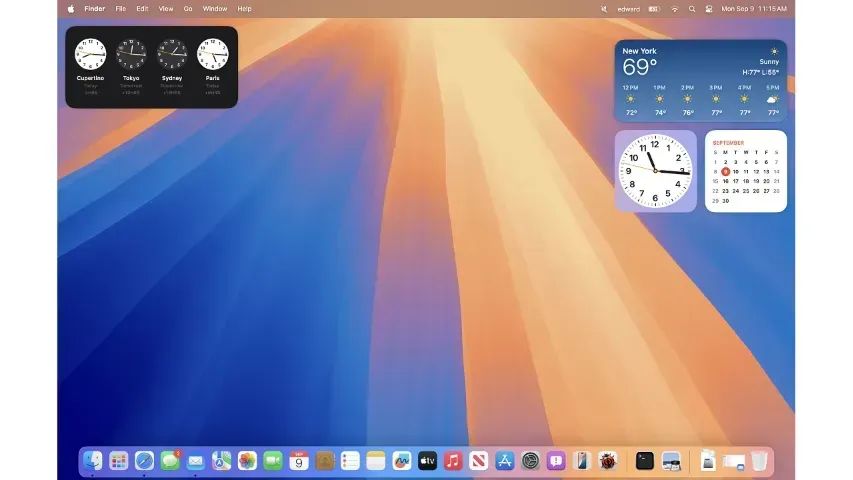The width and height of the screenshot is (853, 480).
Task: Open Safari from the Dock
Action: pos(145,461)
